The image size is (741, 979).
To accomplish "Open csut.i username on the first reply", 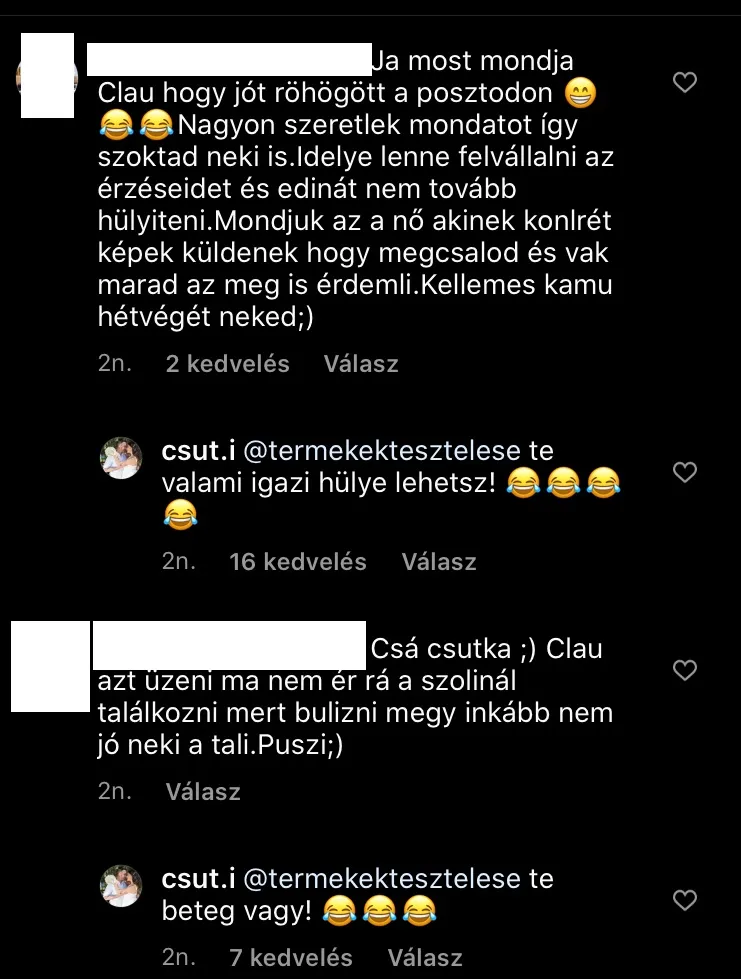I will point(199,451).
